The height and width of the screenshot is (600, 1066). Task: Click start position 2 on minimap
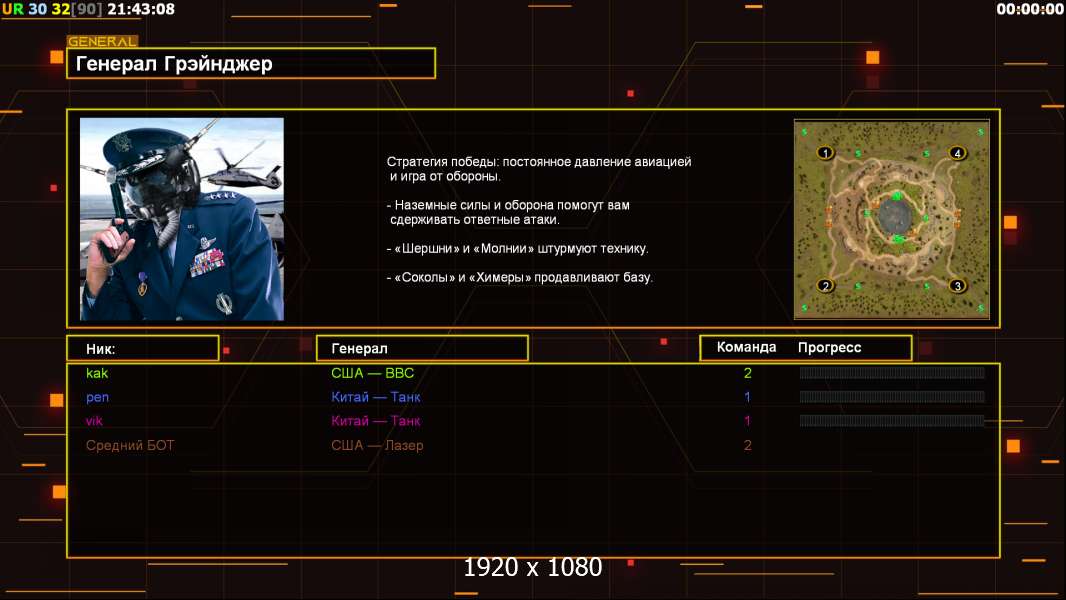(825, 285)
